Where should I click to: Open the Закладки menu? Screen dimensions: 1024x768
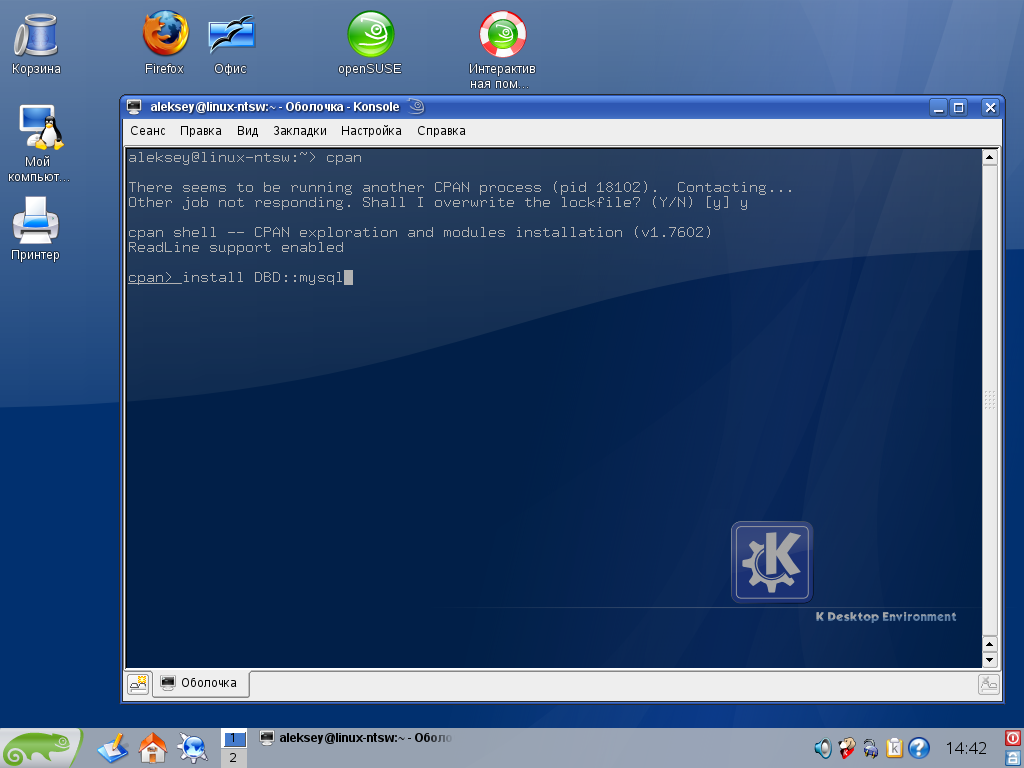click(x=300, y=131)
